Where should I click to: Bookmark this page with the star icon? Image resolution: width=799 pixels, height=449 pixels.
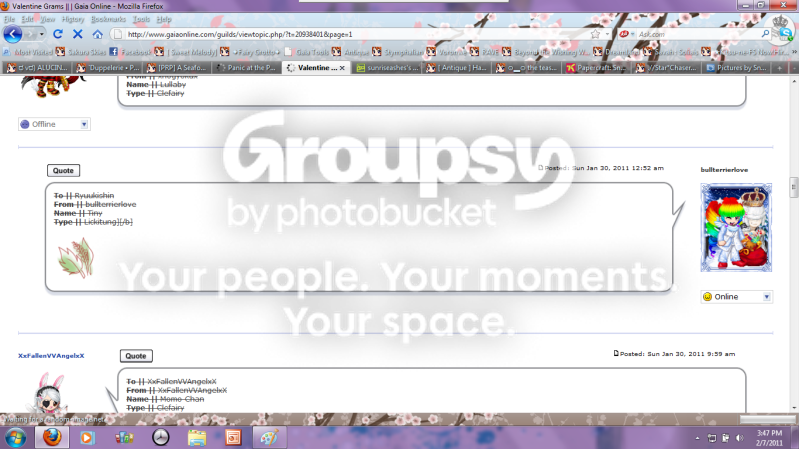tap(595, 34)
